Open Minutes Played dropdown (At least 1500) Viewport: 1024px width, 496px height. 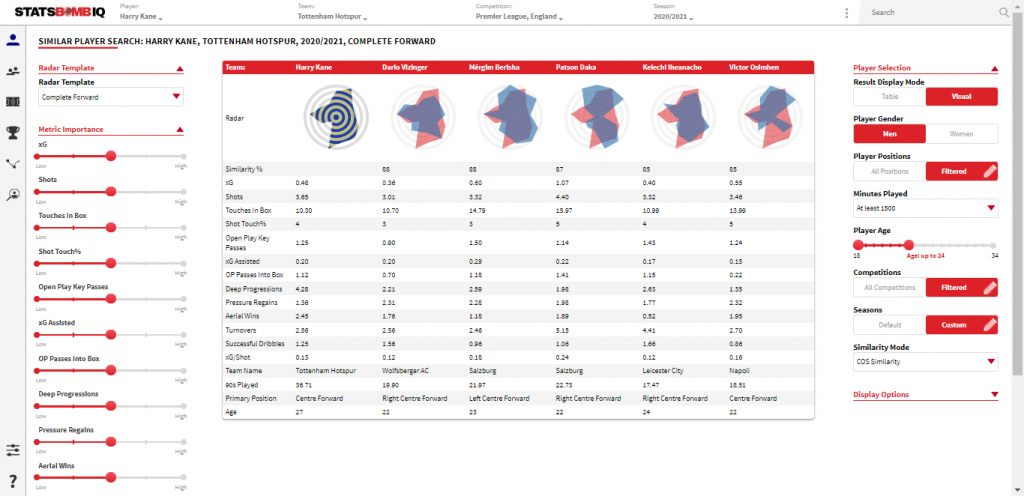[x=925, y=209]
